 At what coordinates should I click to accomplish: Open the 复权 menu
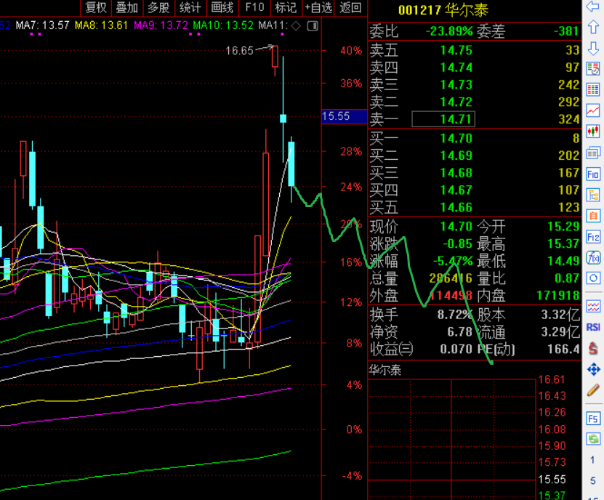96,7
